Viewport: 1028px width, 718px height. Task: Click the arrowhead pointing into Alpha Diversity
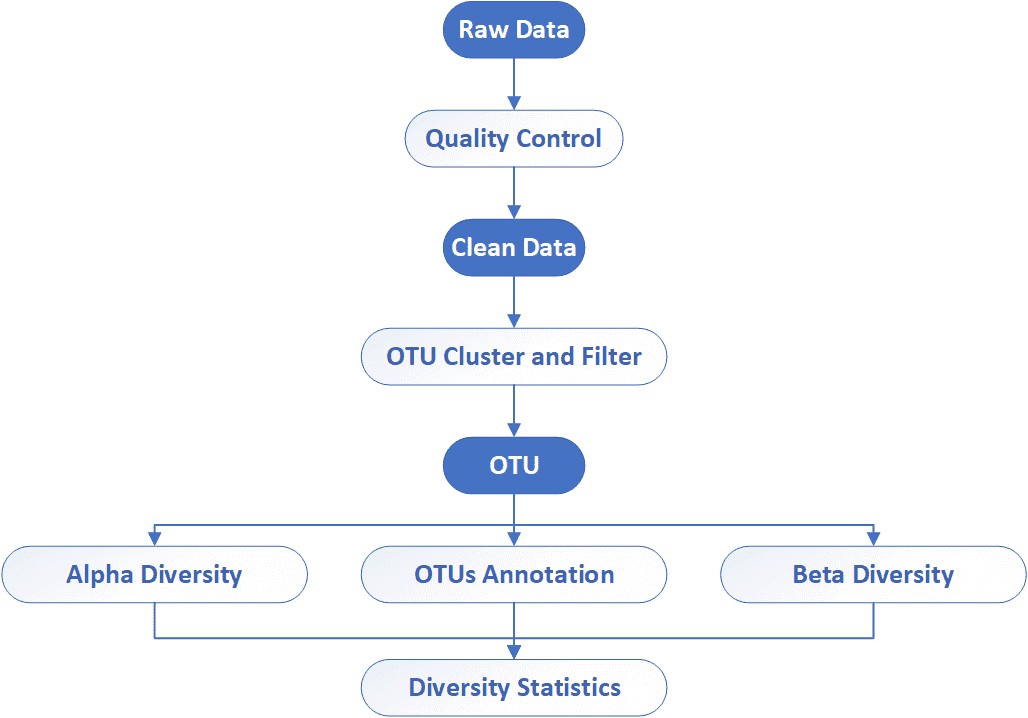click(154, 540)
